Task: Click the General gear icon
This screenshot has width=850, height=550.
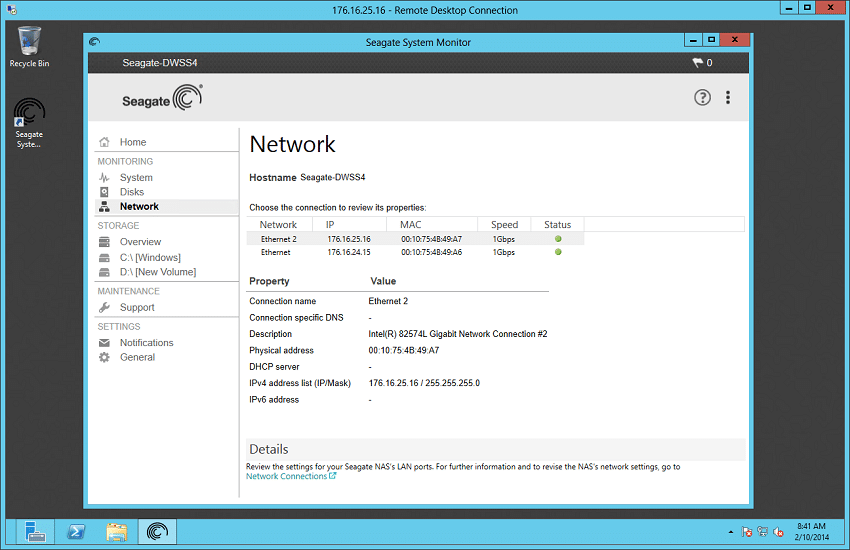Action: pos(105,357)
